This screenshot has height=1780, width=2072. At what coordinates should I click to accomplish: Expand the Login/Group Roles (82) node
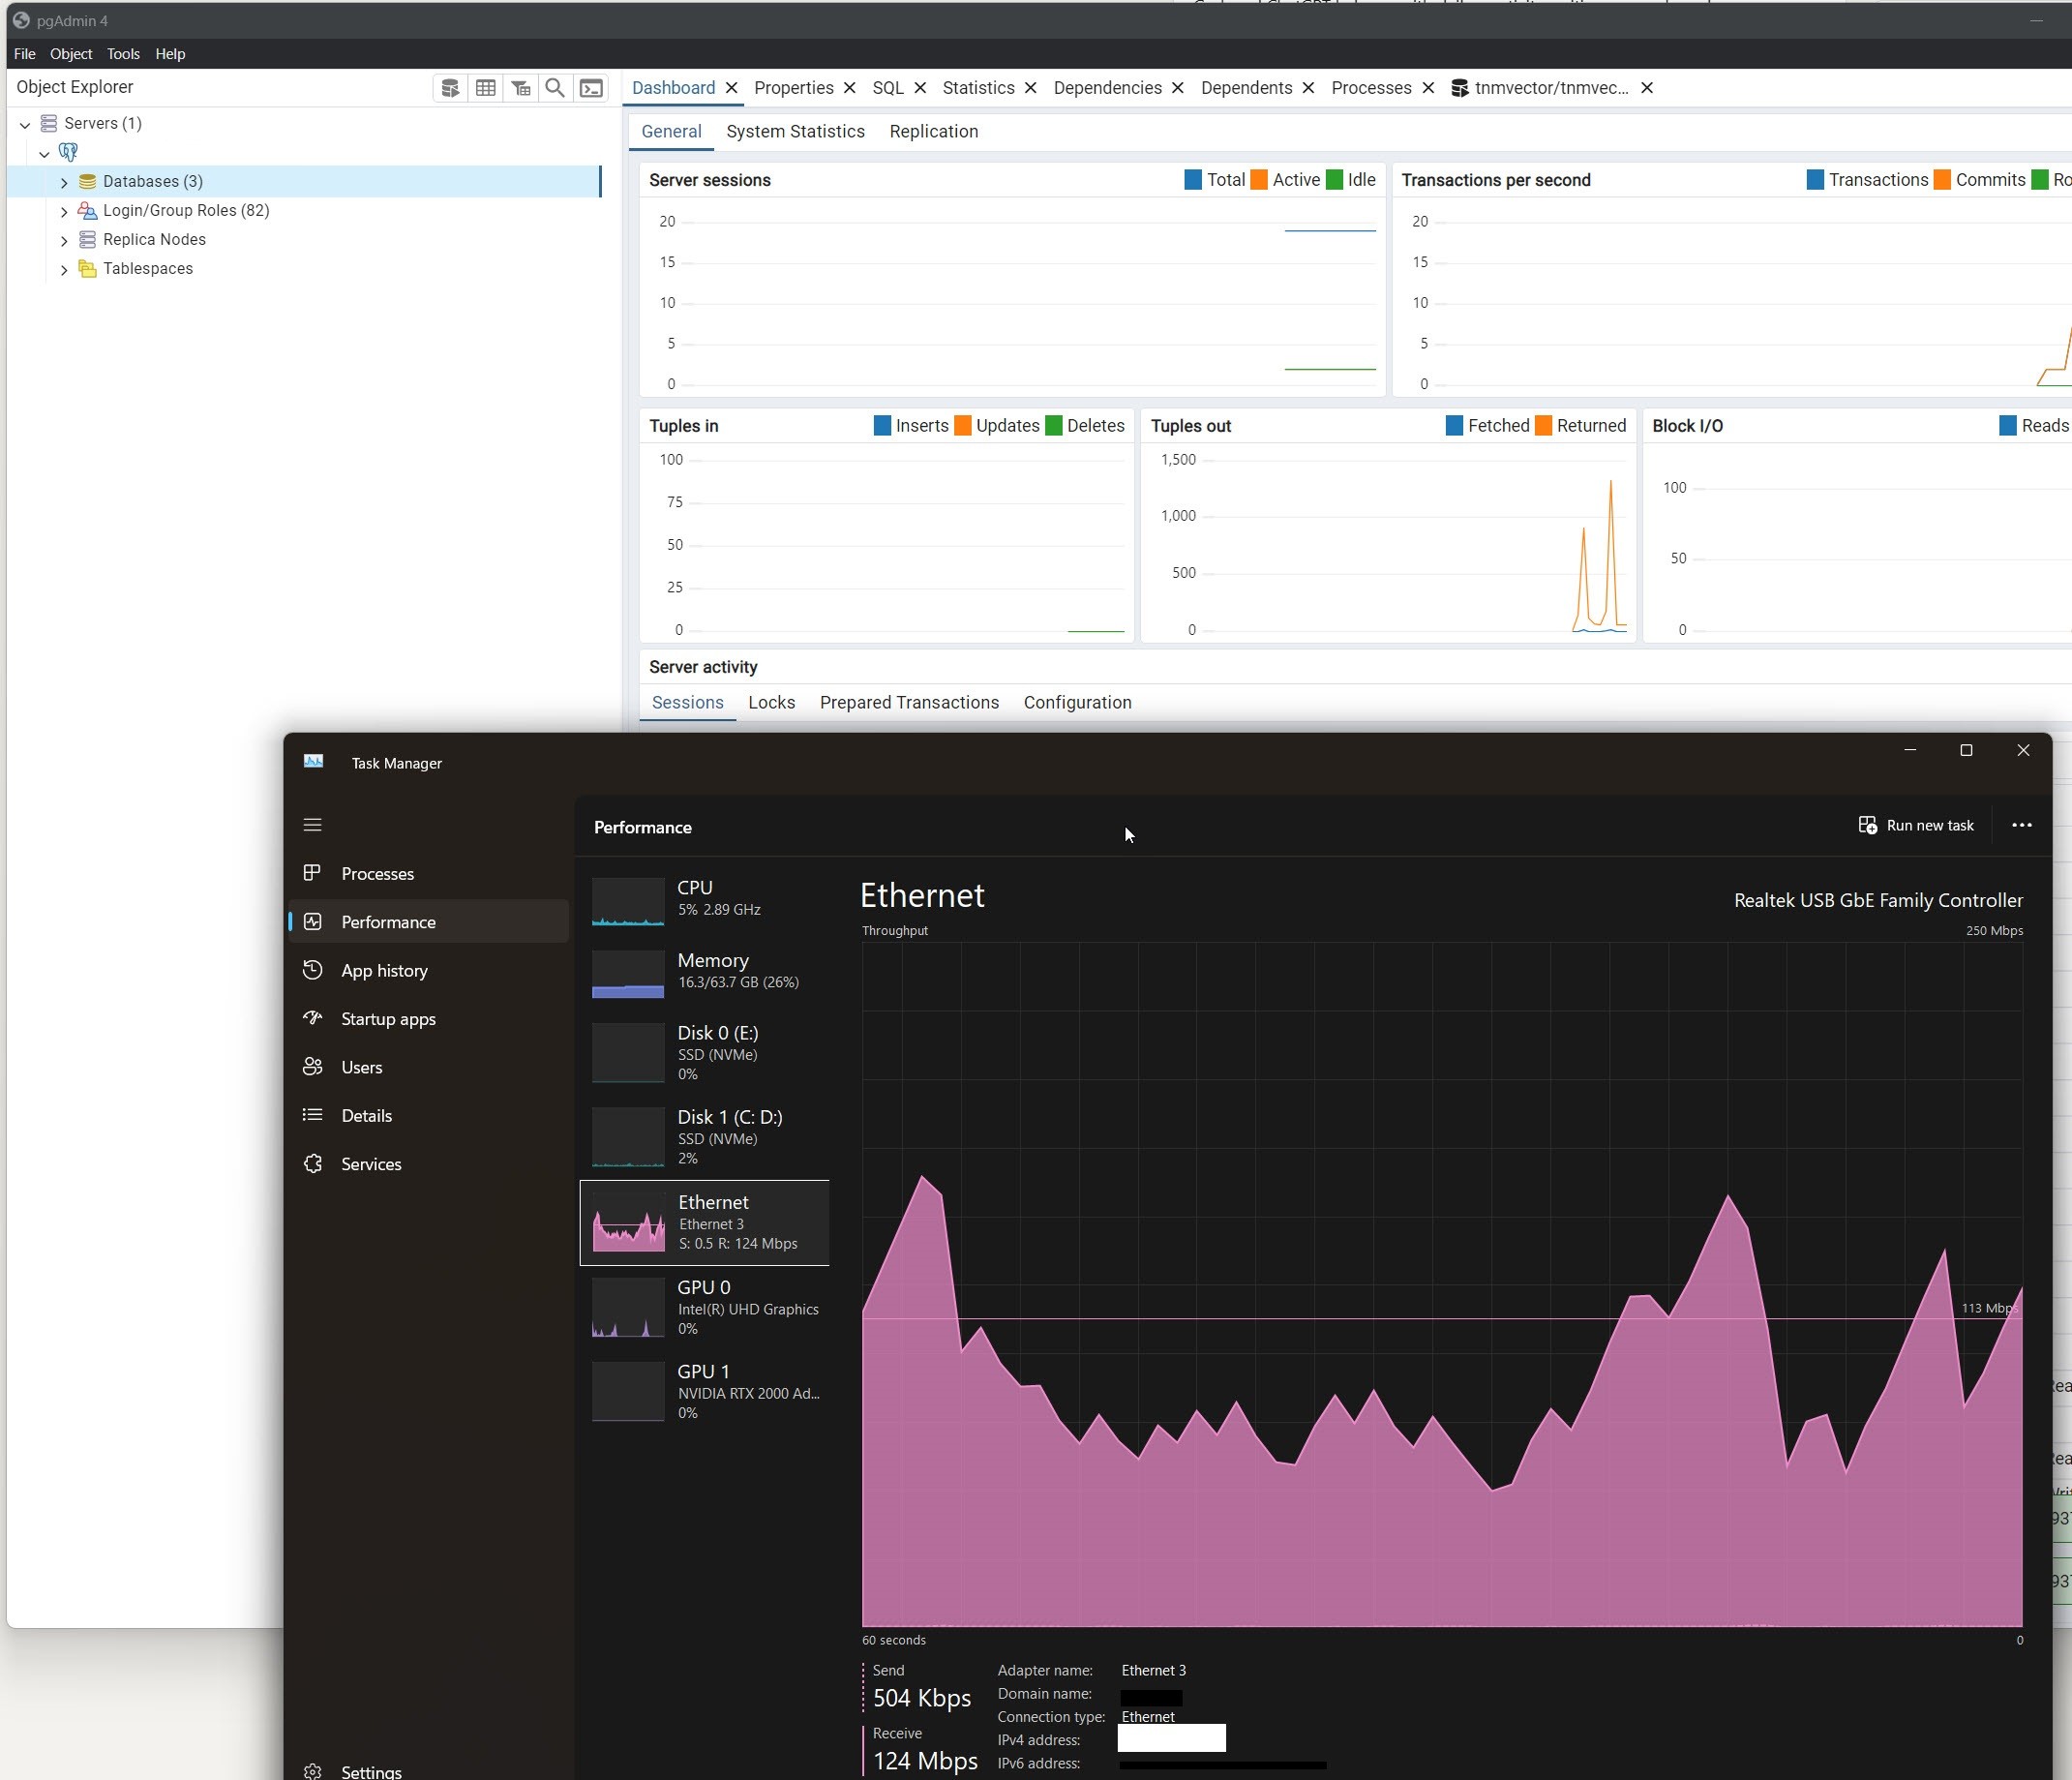click(x=64, y=211)
